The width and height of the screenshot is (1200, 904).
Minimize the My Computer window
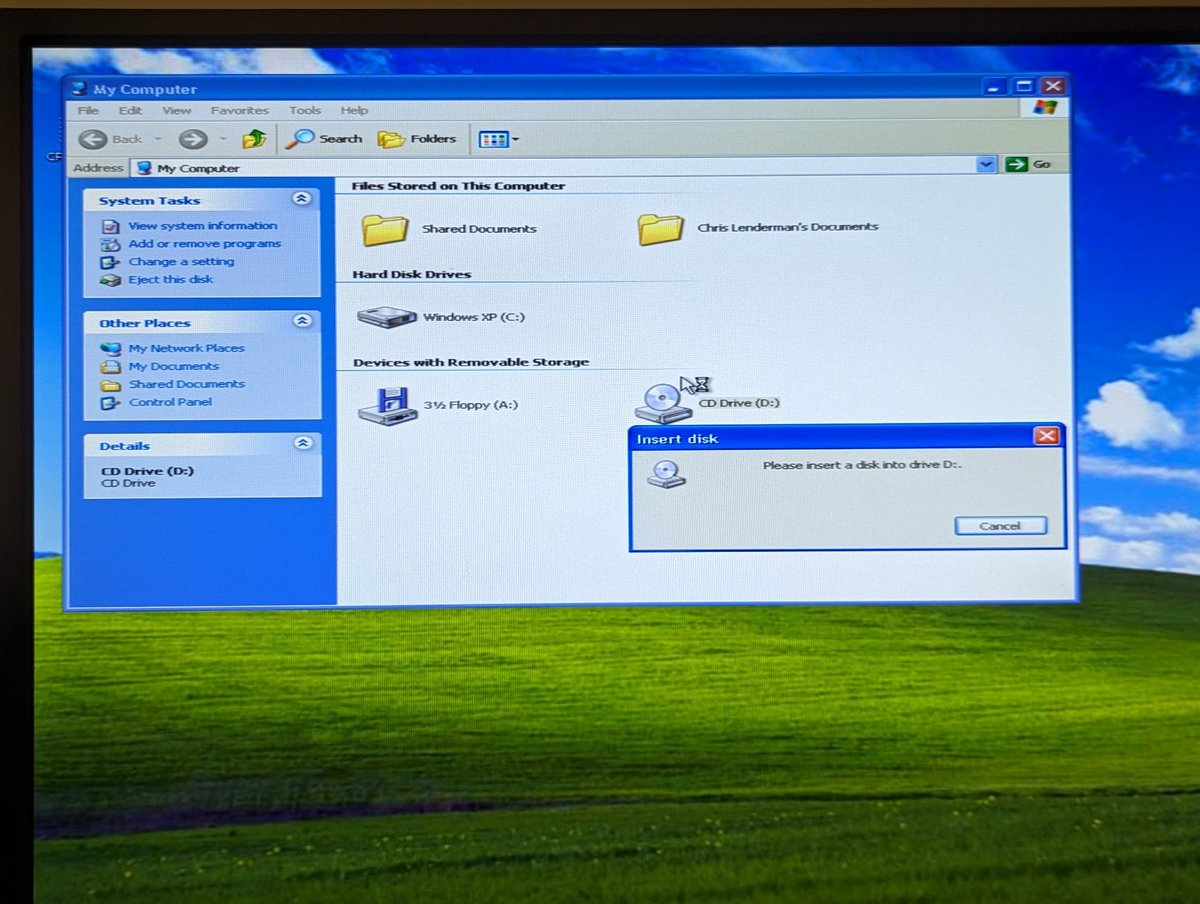pos(995,86)
